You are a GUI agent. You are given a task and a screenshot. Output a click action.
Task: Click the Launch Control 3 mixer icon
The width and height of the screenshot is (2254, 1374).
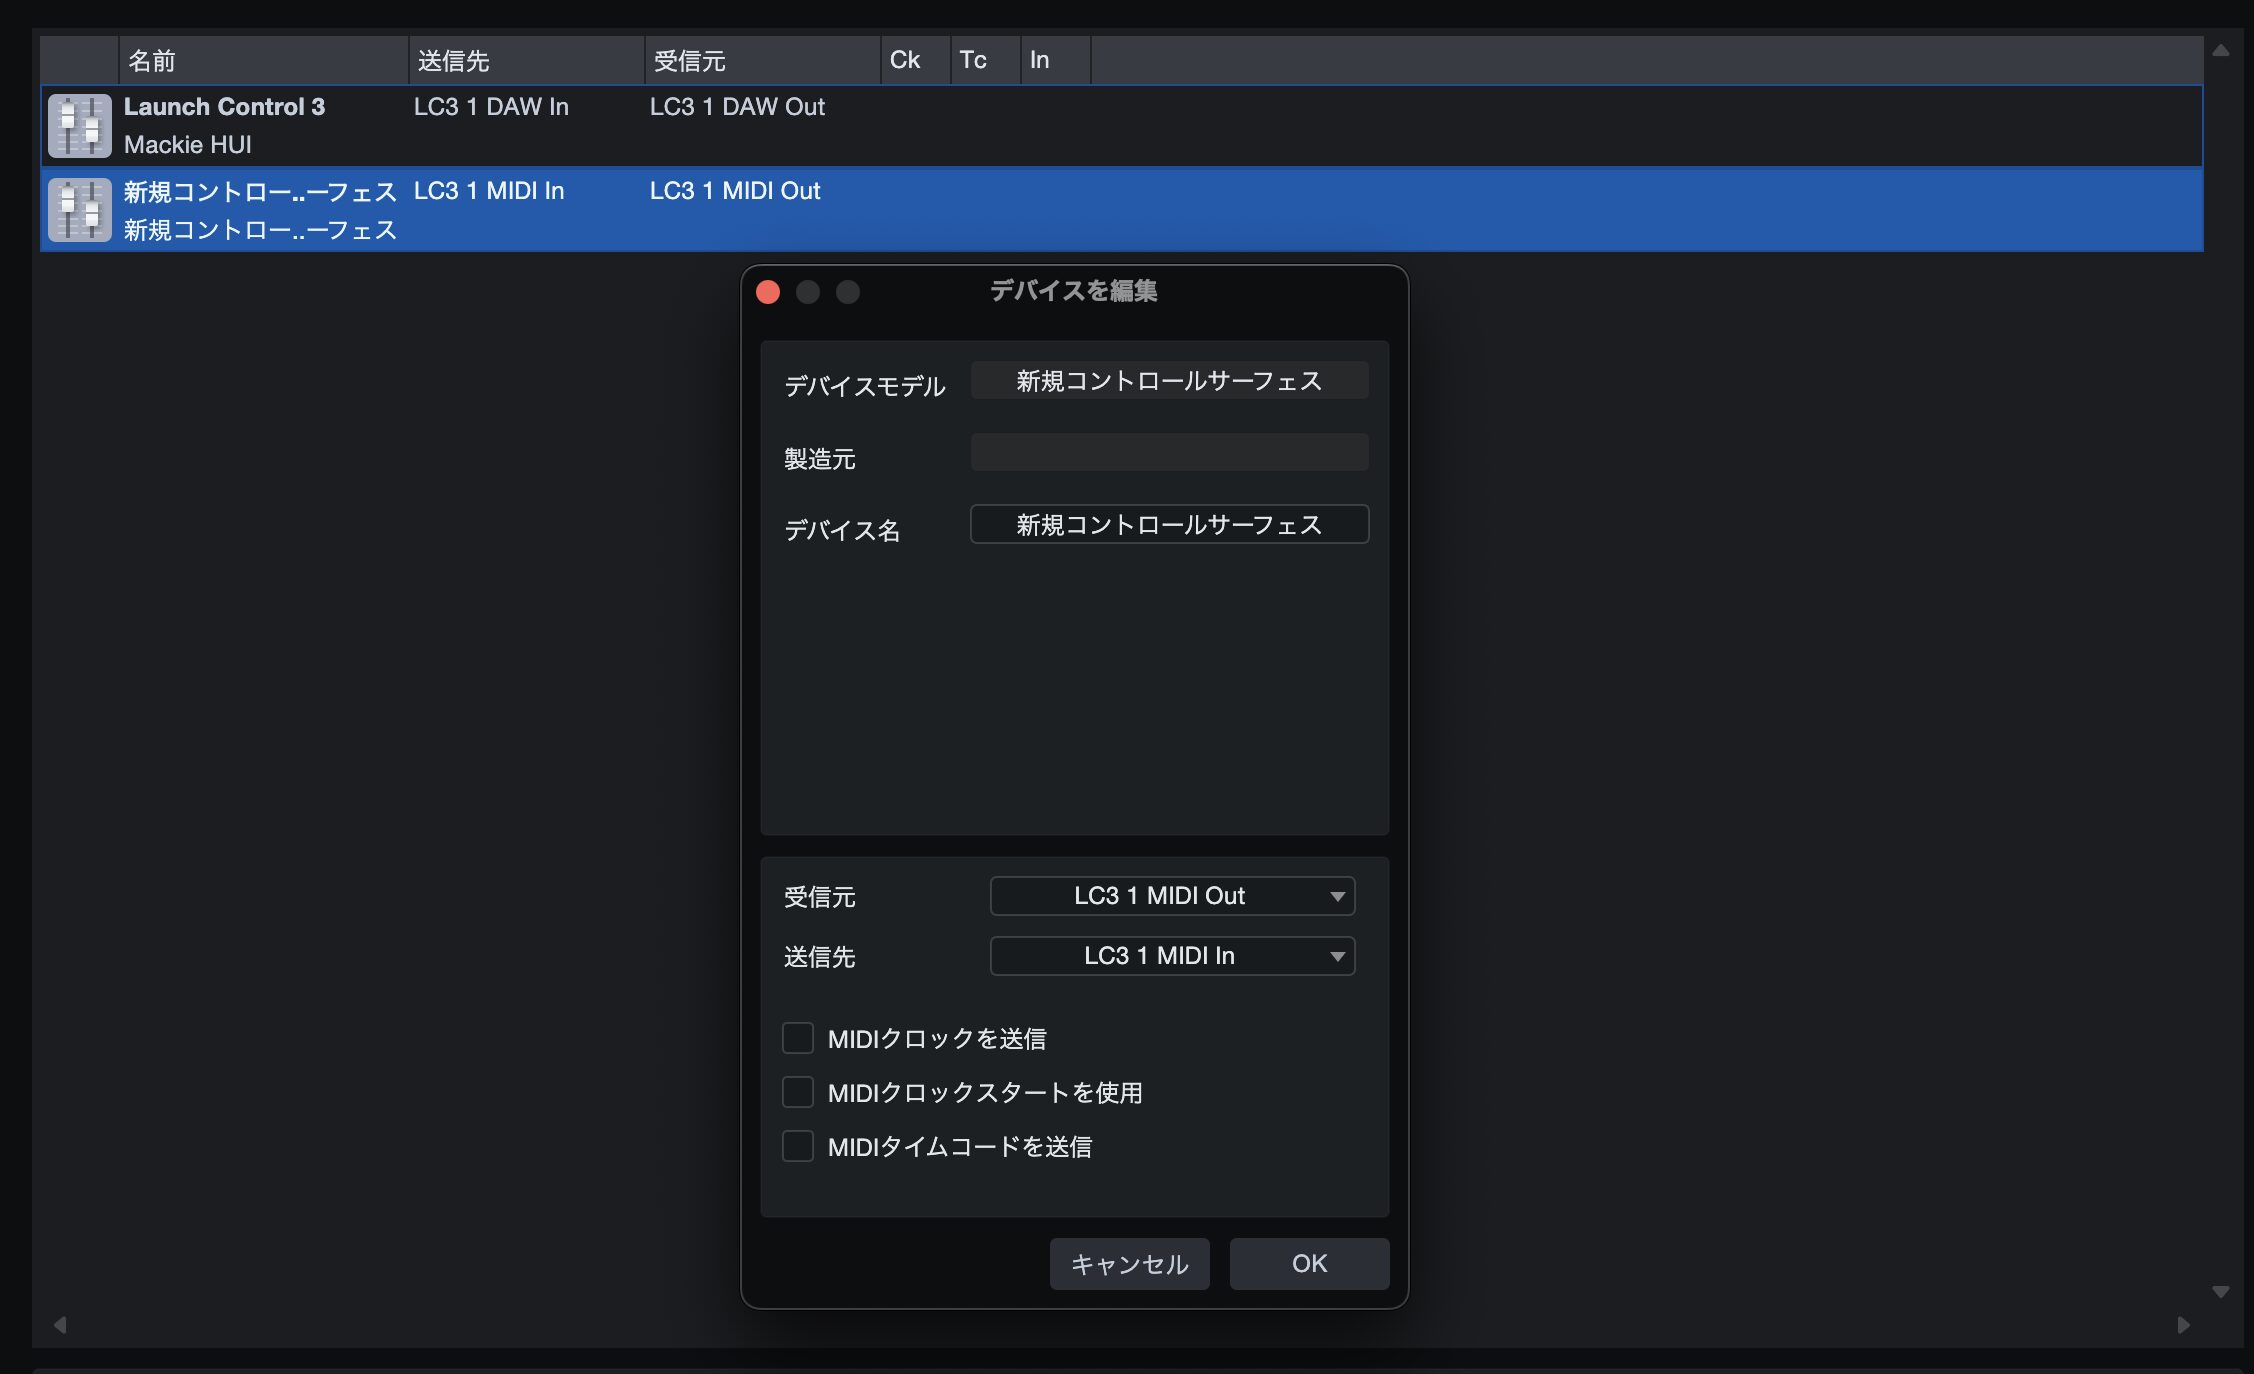pyautogui.click(x=79, y=126)
